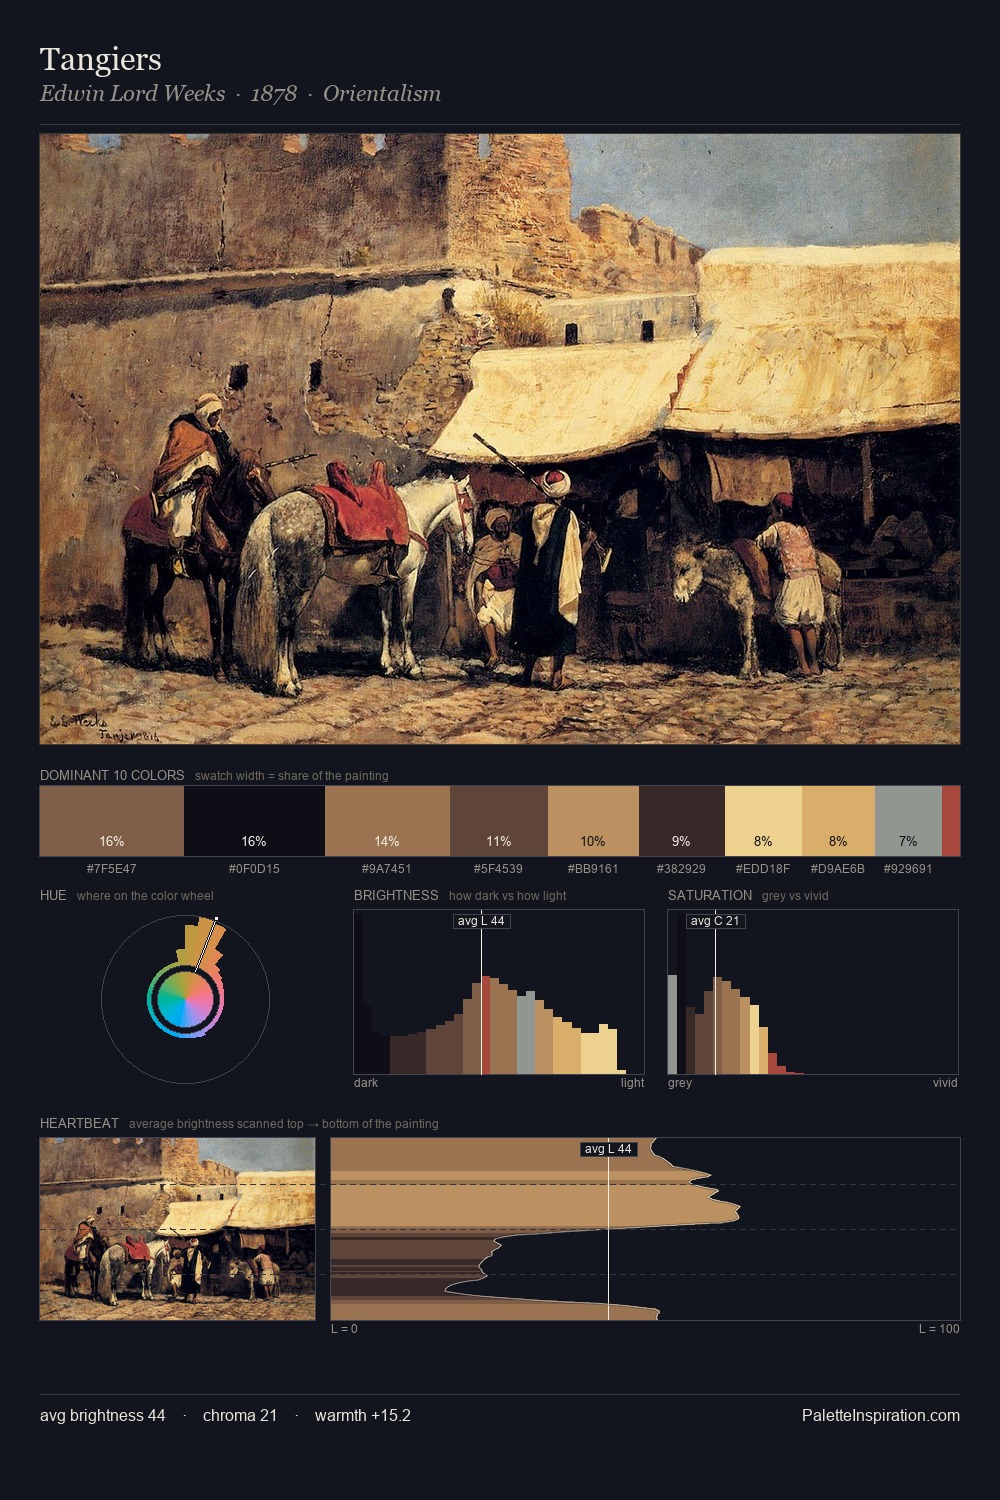Click the 'warmth +15.2' footer stat

(363, 1415)
